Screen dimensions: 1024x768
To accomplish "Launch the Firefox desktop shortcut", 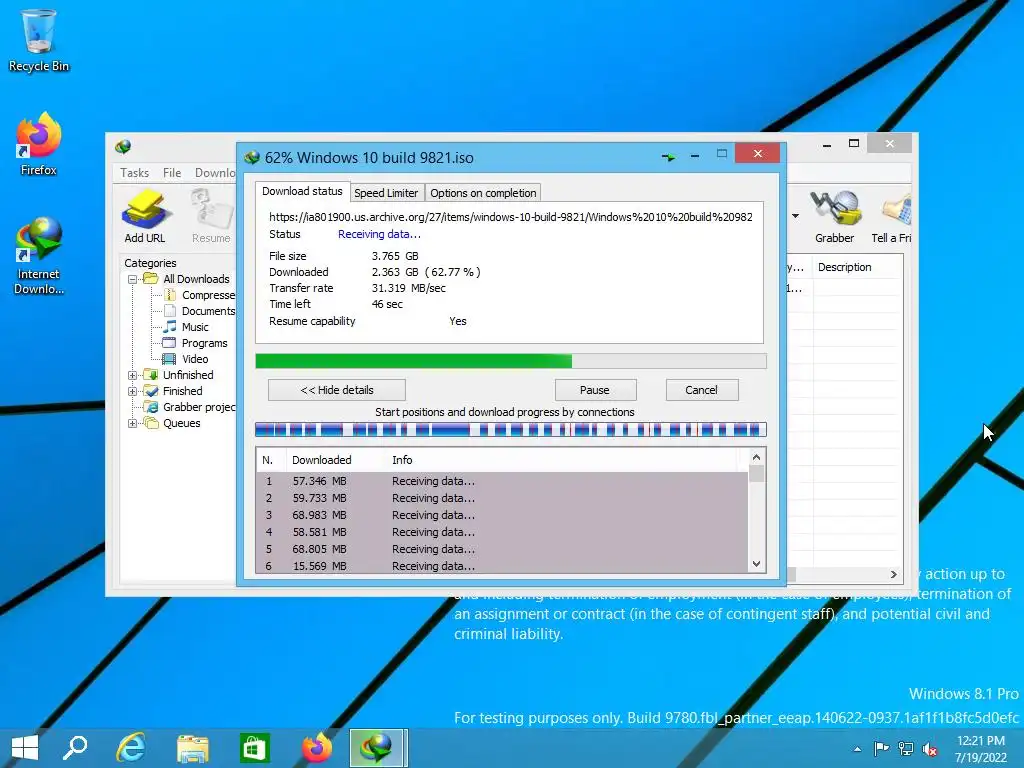I will 39,144.
